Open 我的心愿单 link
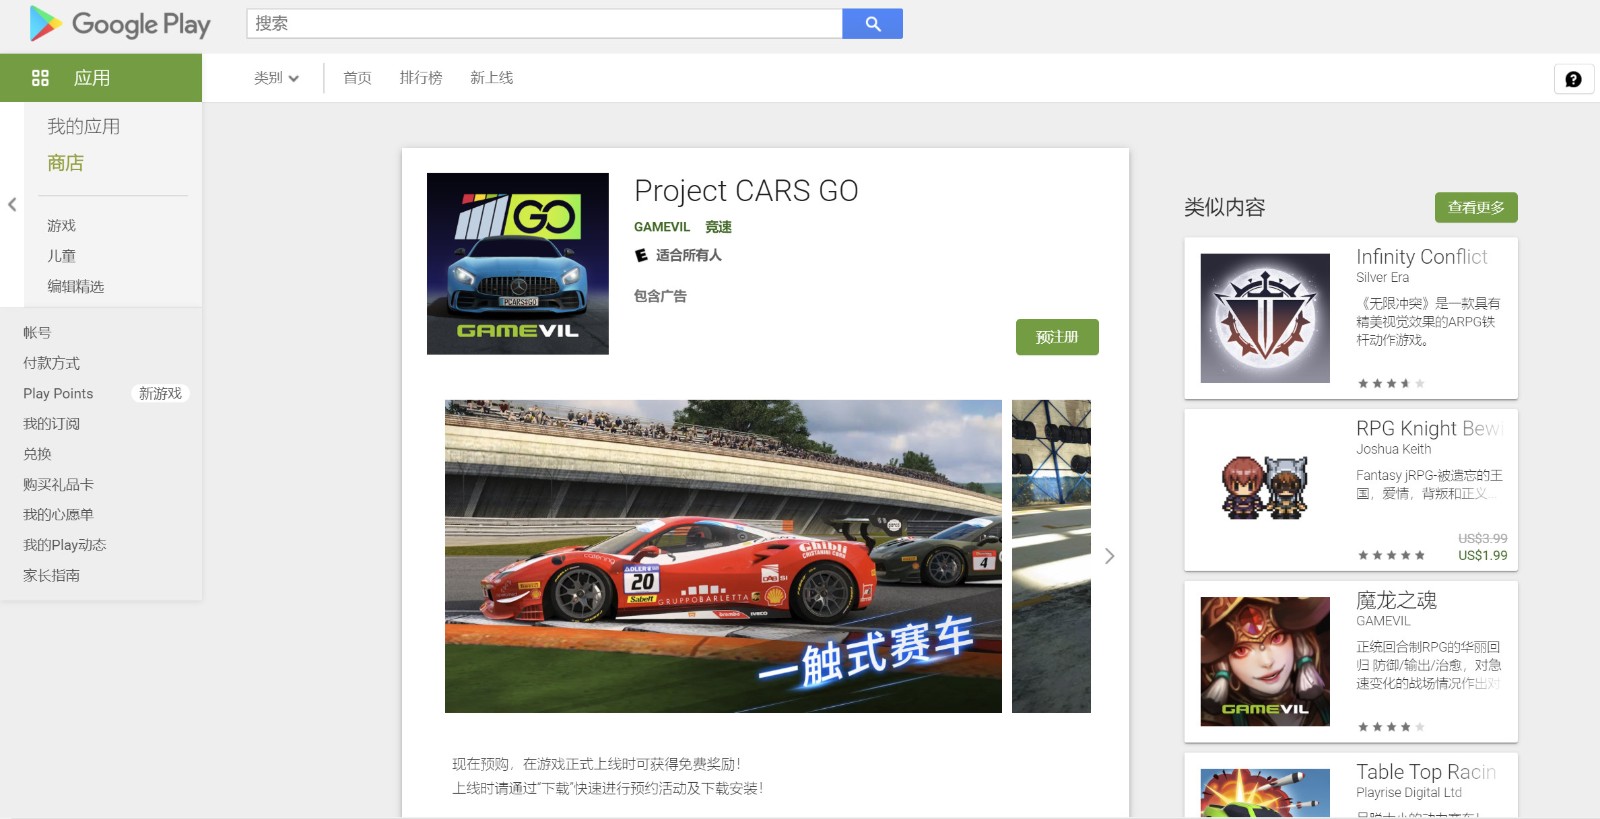This screenshot has width=1600, height=819. coord(58,515)
